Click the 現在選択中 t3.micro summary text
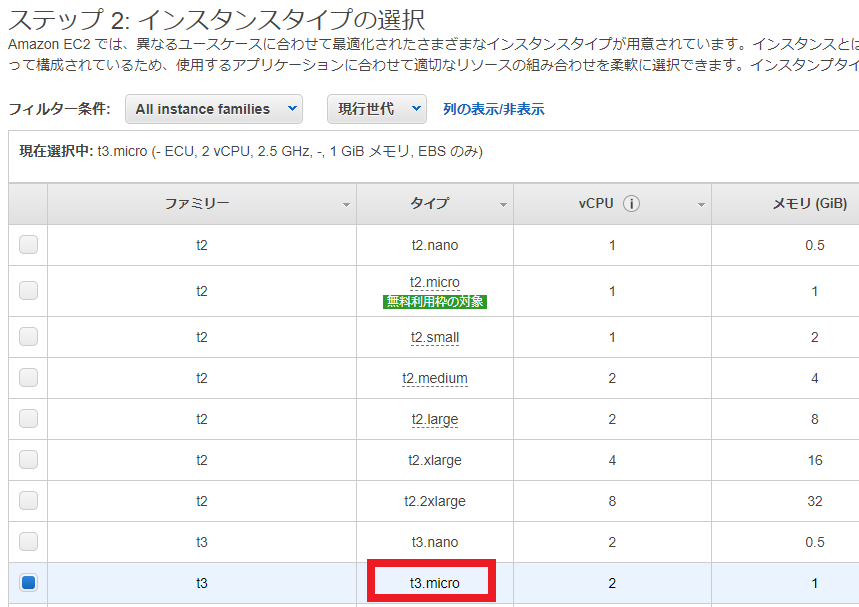This screenshot has width=859, height=607. (251, 151)
